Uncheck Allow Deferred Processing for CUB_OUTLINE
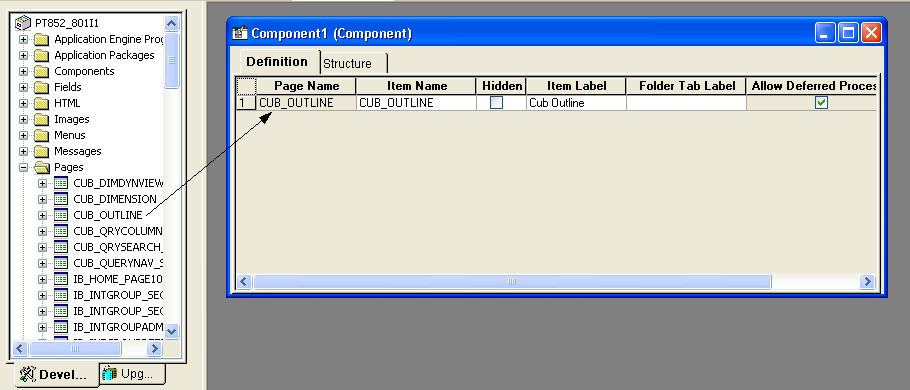910x390 pixels. (821, 103)
